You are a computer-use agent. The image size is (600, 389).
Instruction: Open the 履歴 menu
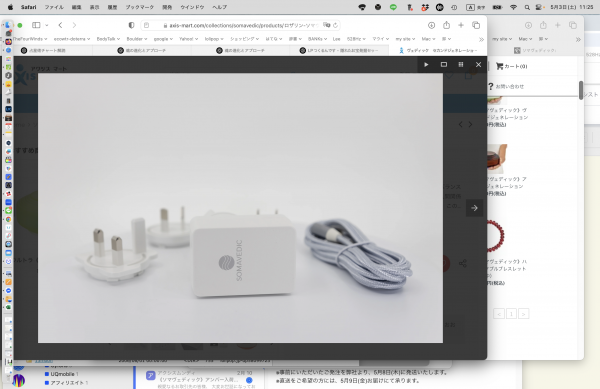(112, 7)
